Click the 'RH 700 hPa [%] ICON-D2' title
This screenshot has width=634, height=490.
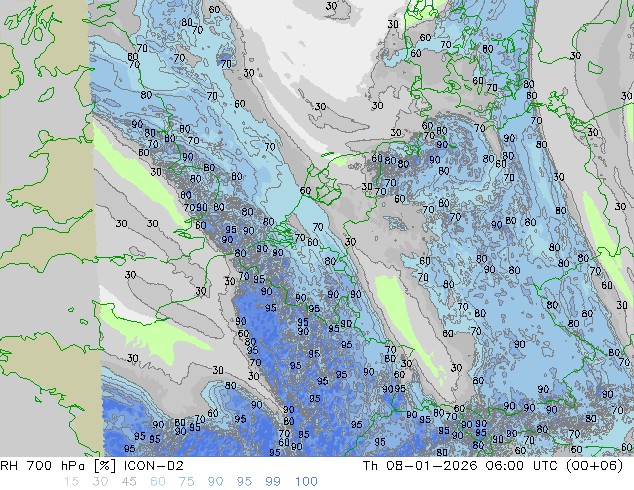(92, 466)
